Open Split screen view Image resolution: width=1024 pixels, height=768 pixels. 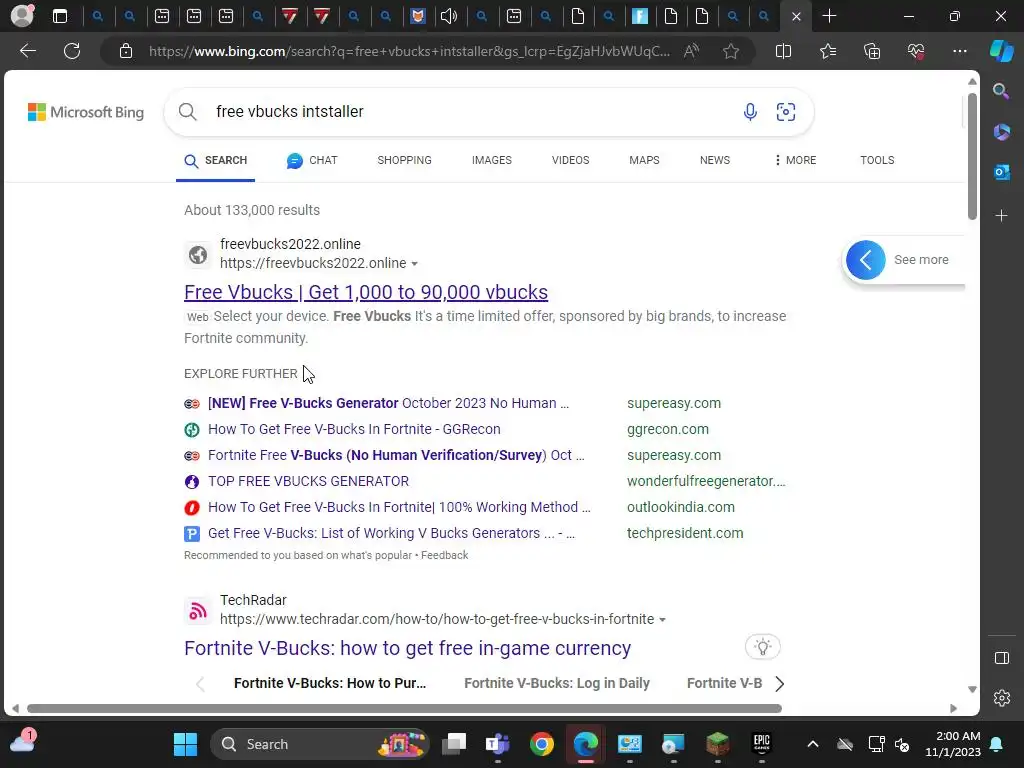click(783, 51)
